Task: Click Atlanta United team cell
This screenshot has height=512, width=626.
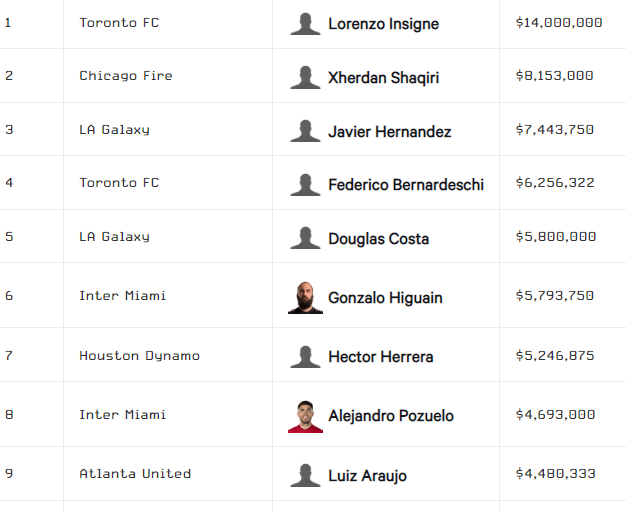Action: (x=135, y=474)
